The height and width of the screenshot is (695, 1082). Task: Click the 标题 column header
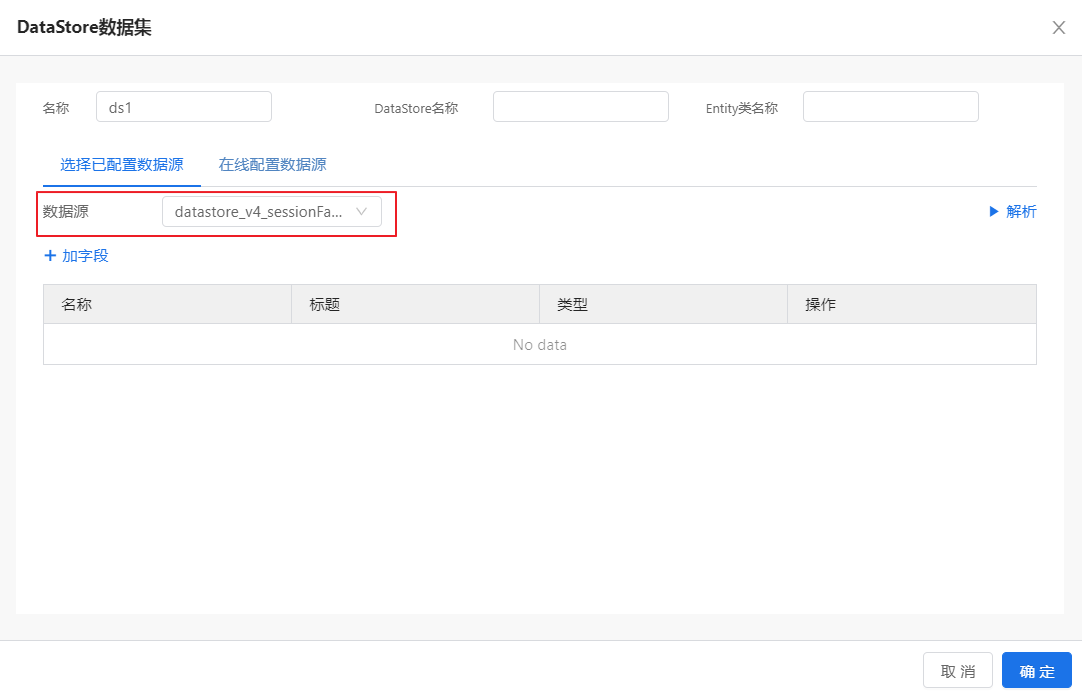415,304
